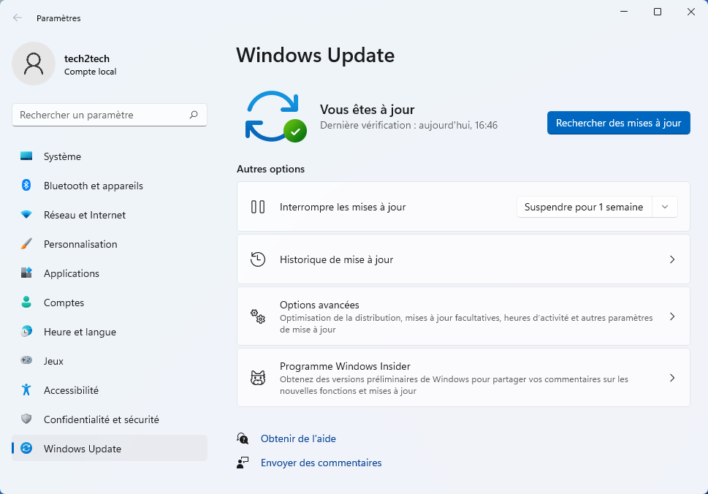Viewport: 708px width, 494px height.
Task: Click Rechercher des mises à jour button
Action: [x=618, y=123]
